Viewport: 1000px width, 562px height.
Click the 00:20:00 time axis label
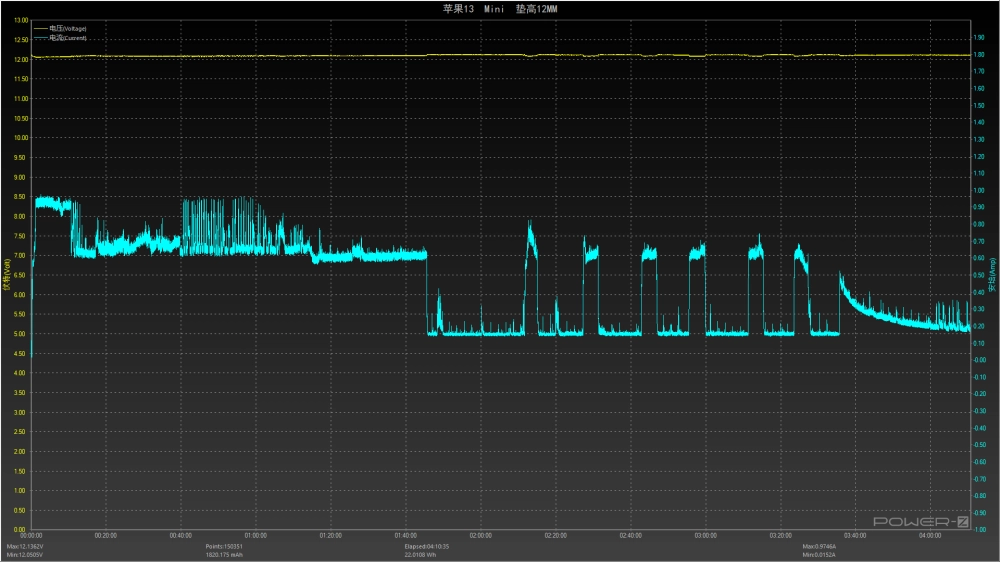point(106,536)
